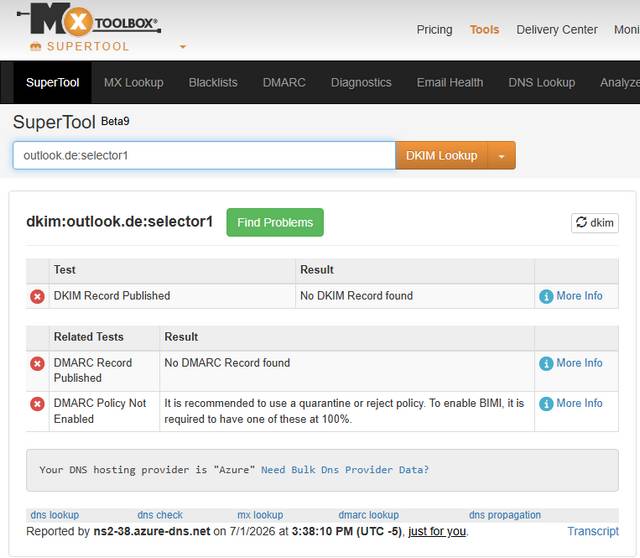
Task: Switch to the MX Lookup tab
Action: pos(133,82)
